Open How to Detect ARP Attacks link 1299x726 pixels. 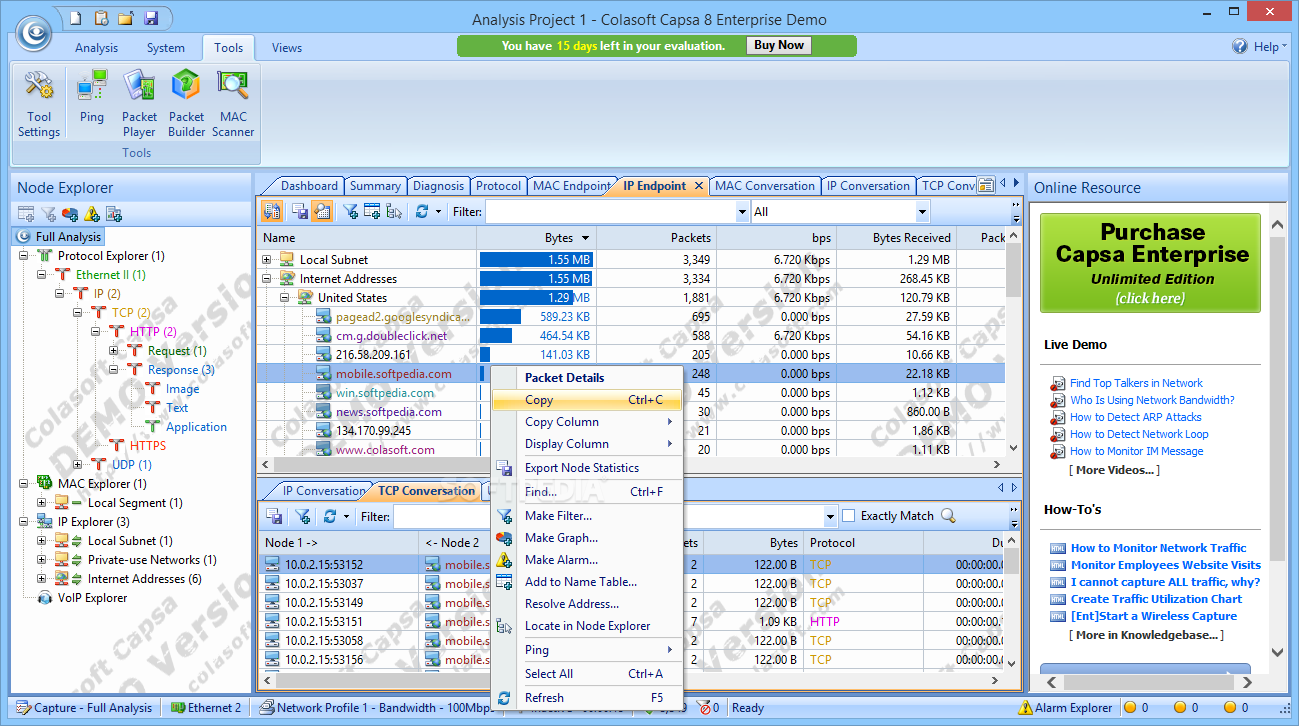point(1135,417)
